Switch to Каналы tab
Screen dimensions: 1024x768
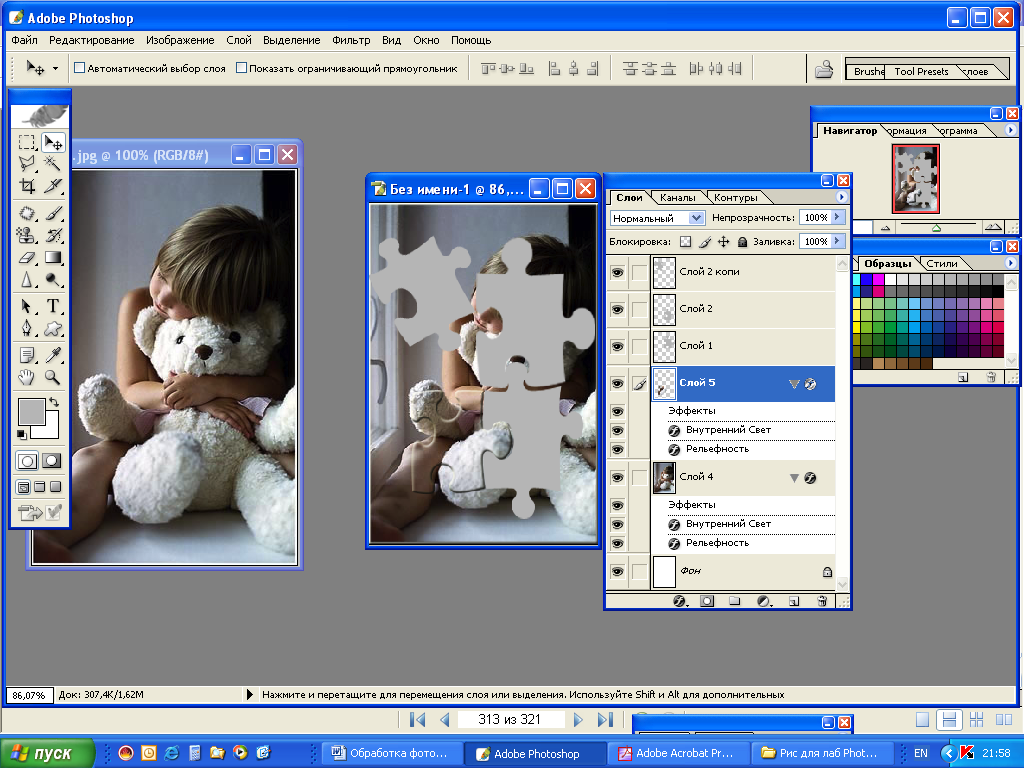pyautogui.click(x=677, y=197)
